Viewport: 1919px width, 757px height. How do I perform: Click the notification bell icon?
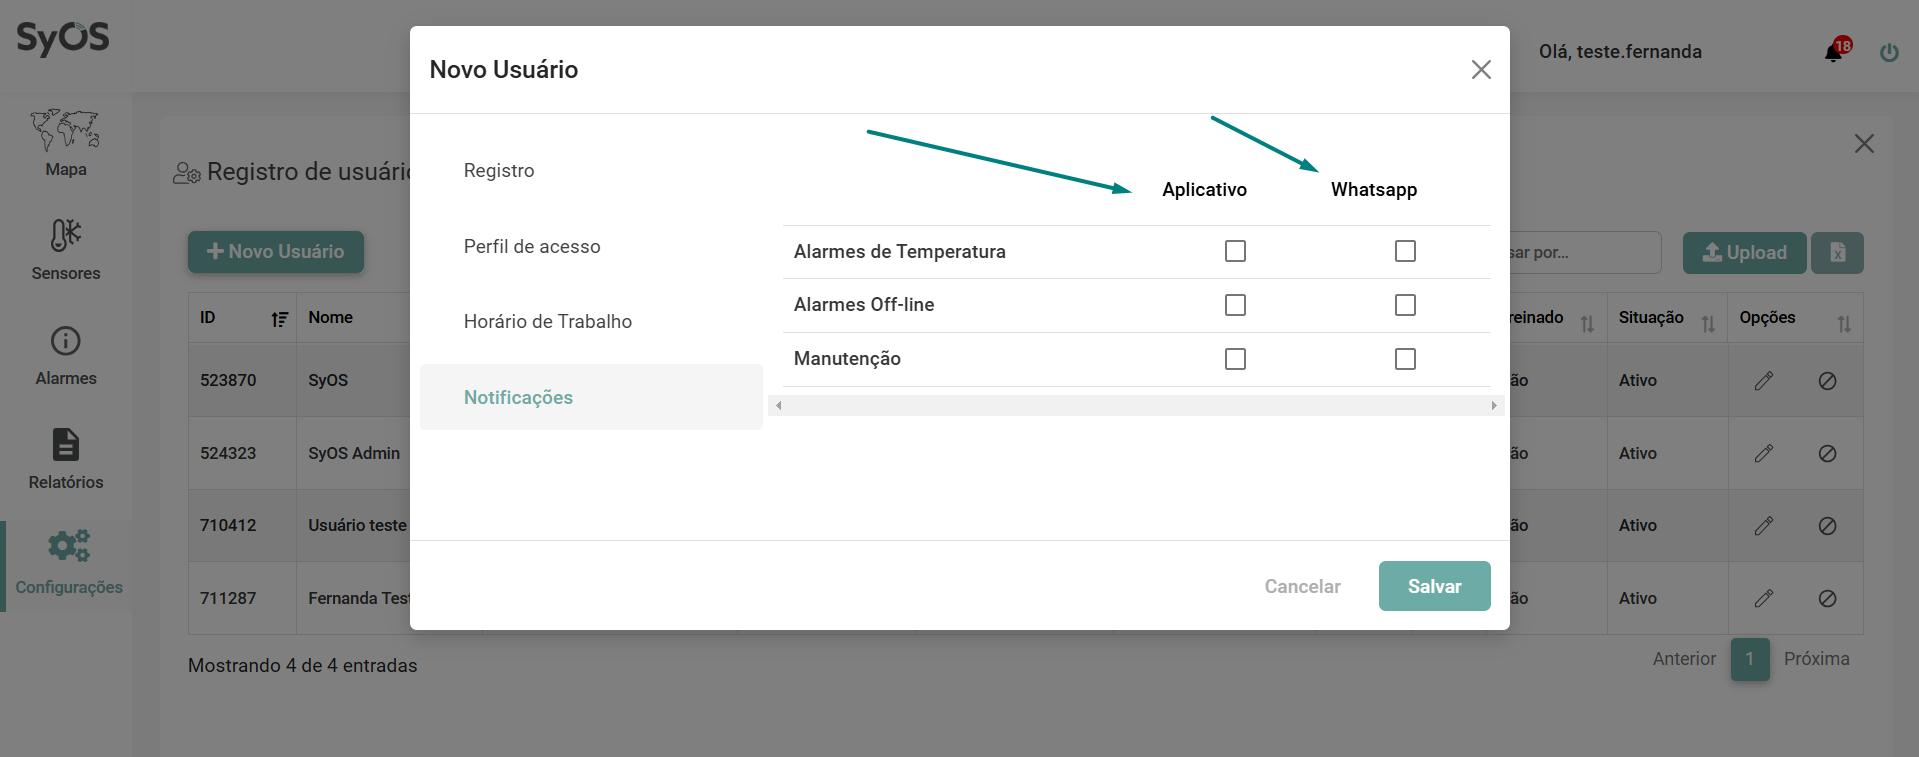1834,52
